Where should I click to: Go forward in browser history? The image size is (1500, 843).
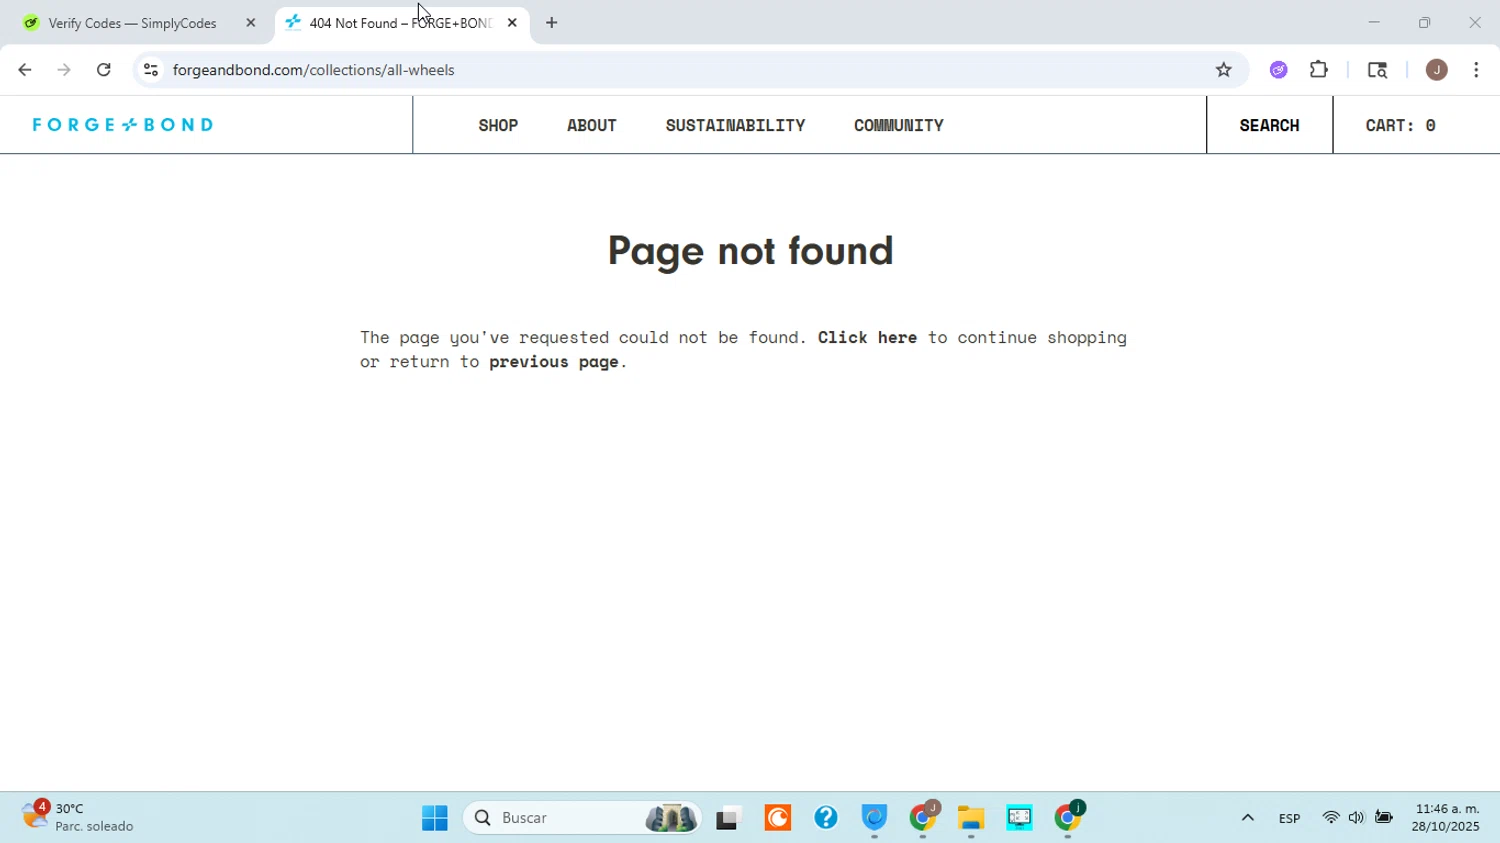[64, 70]
